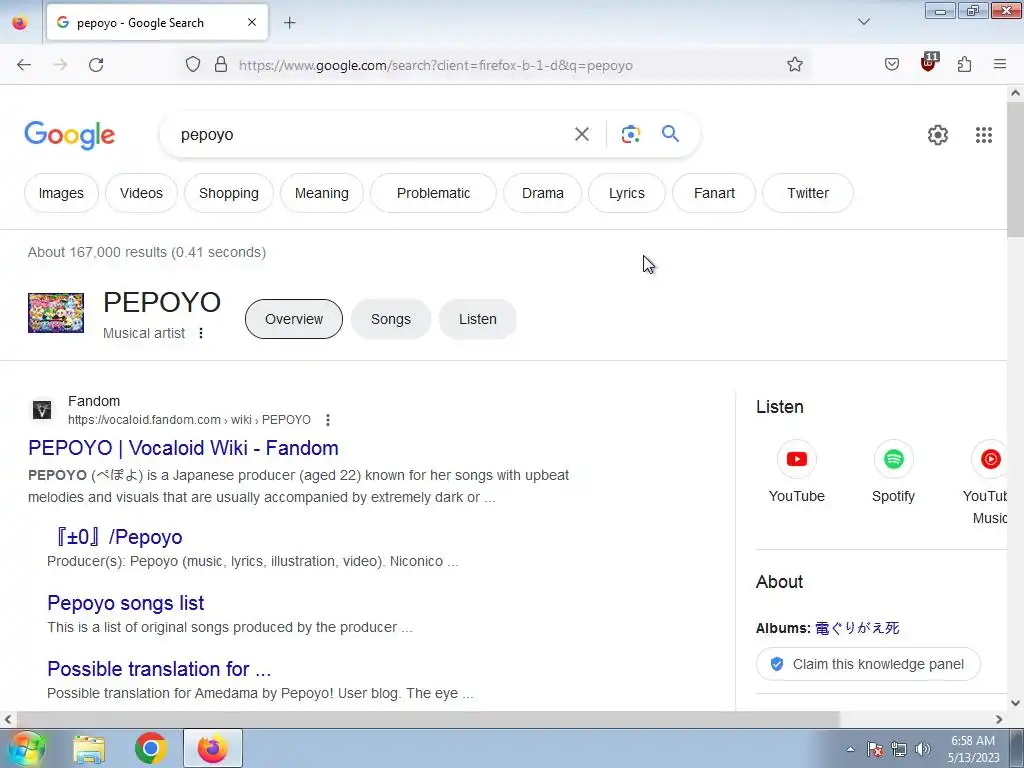Click into the pepoyo search field
The width and height of the screenshot is (1024, 768).
coord(372,135)
